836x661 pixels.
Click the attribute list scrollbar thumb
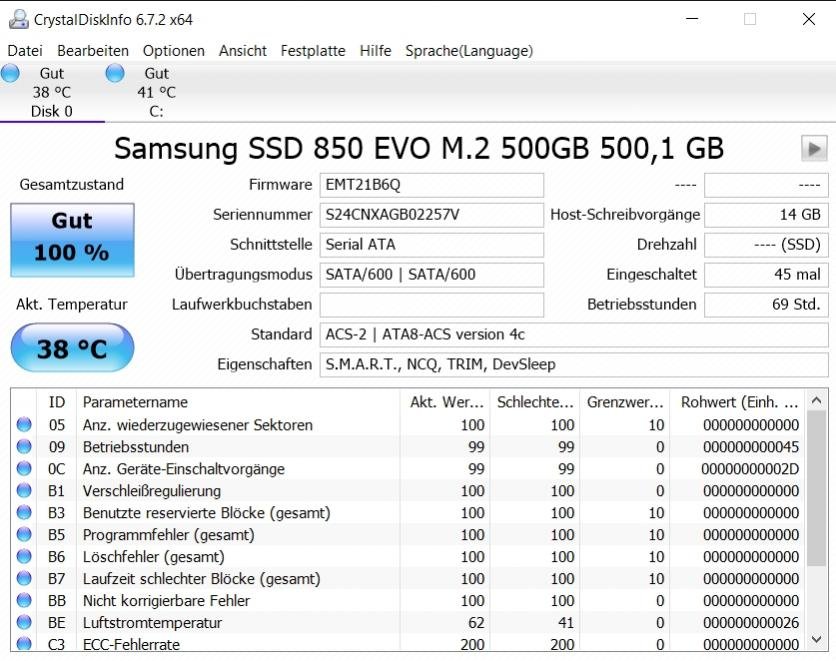[x=816, y=488]
